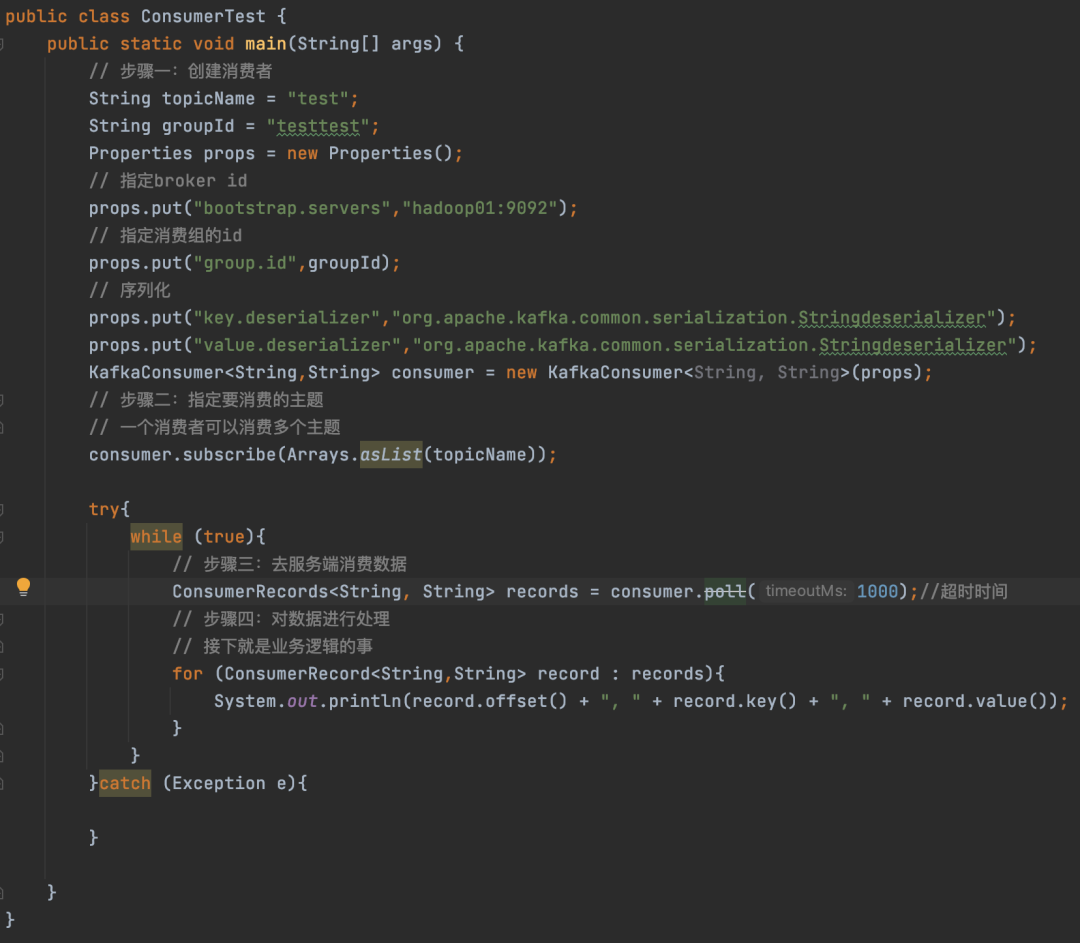Click the try keyword
The width and height of the screenshot is (1080, 943).
(104, 510)
